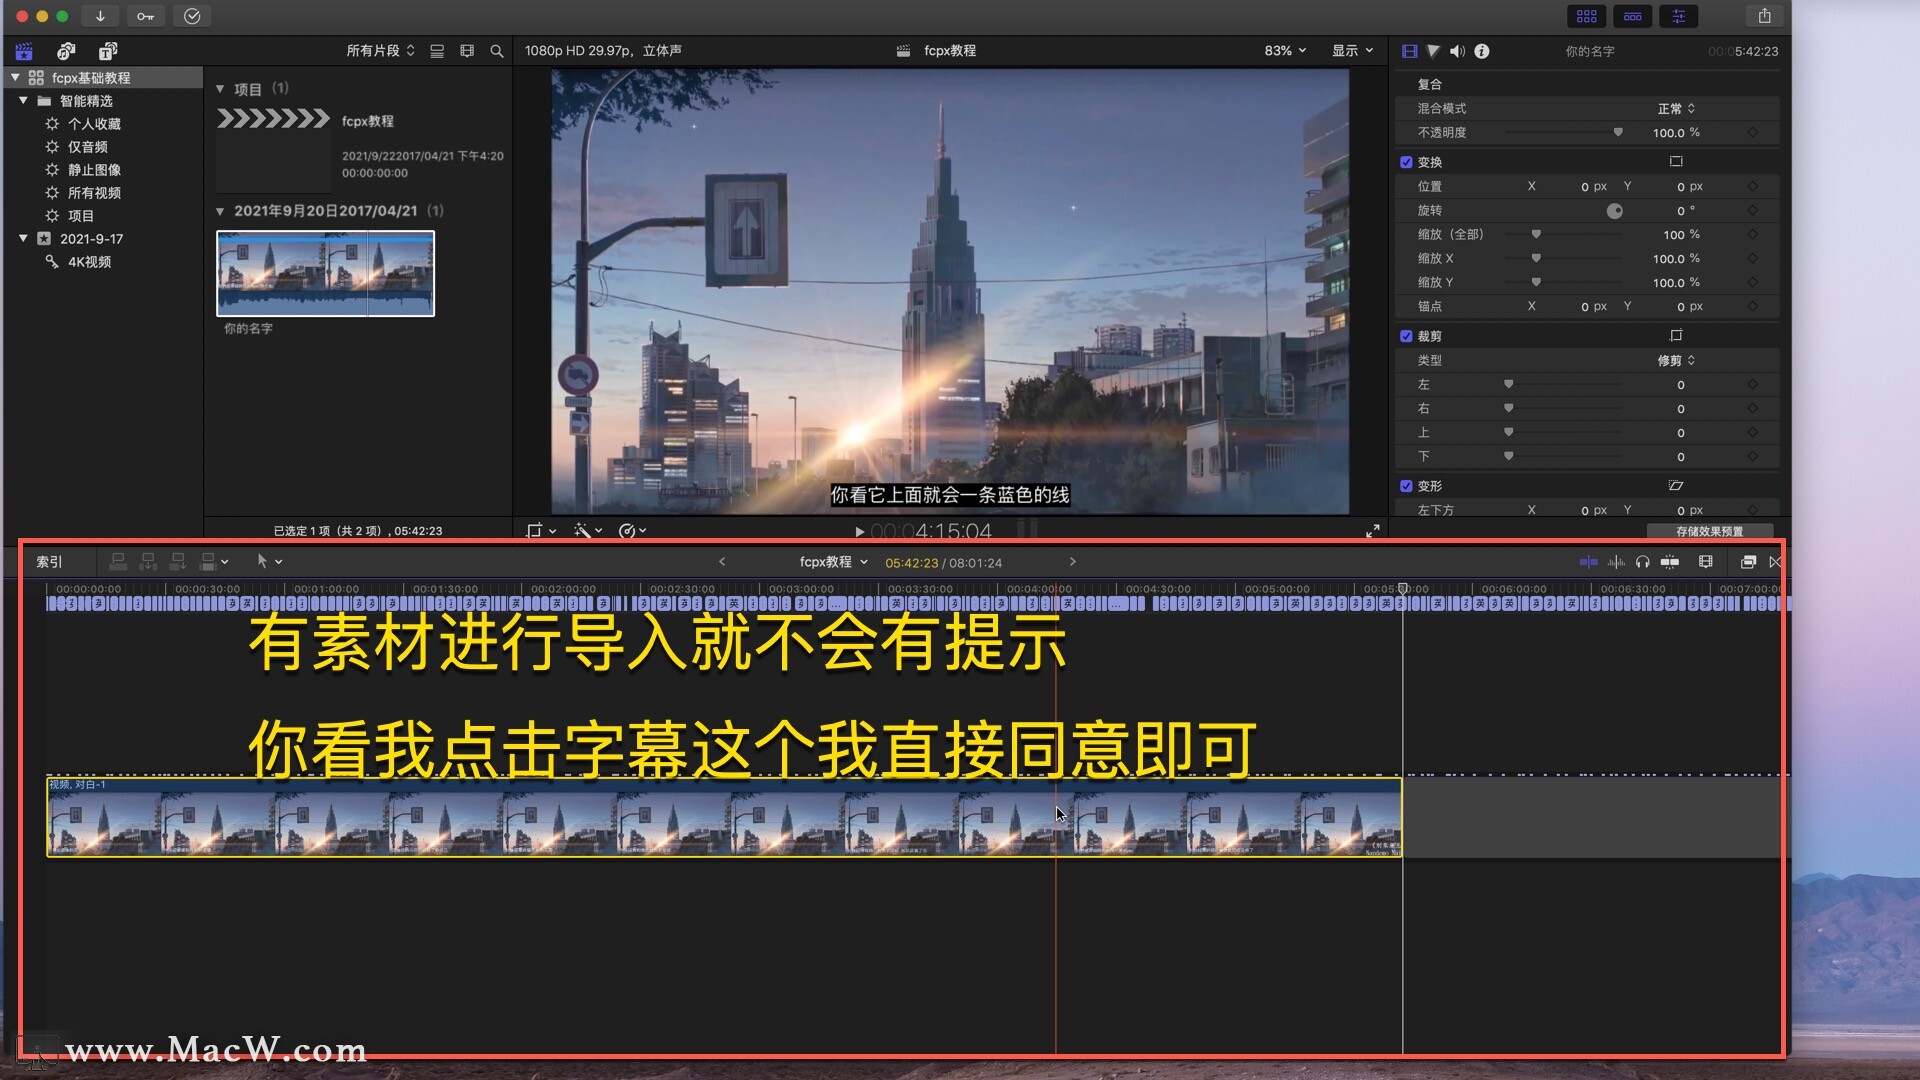Image resolution: width=1920 pixels, height=1080 pixels.
Task: Click the import media arrow icon
Action: click(100, 16)
